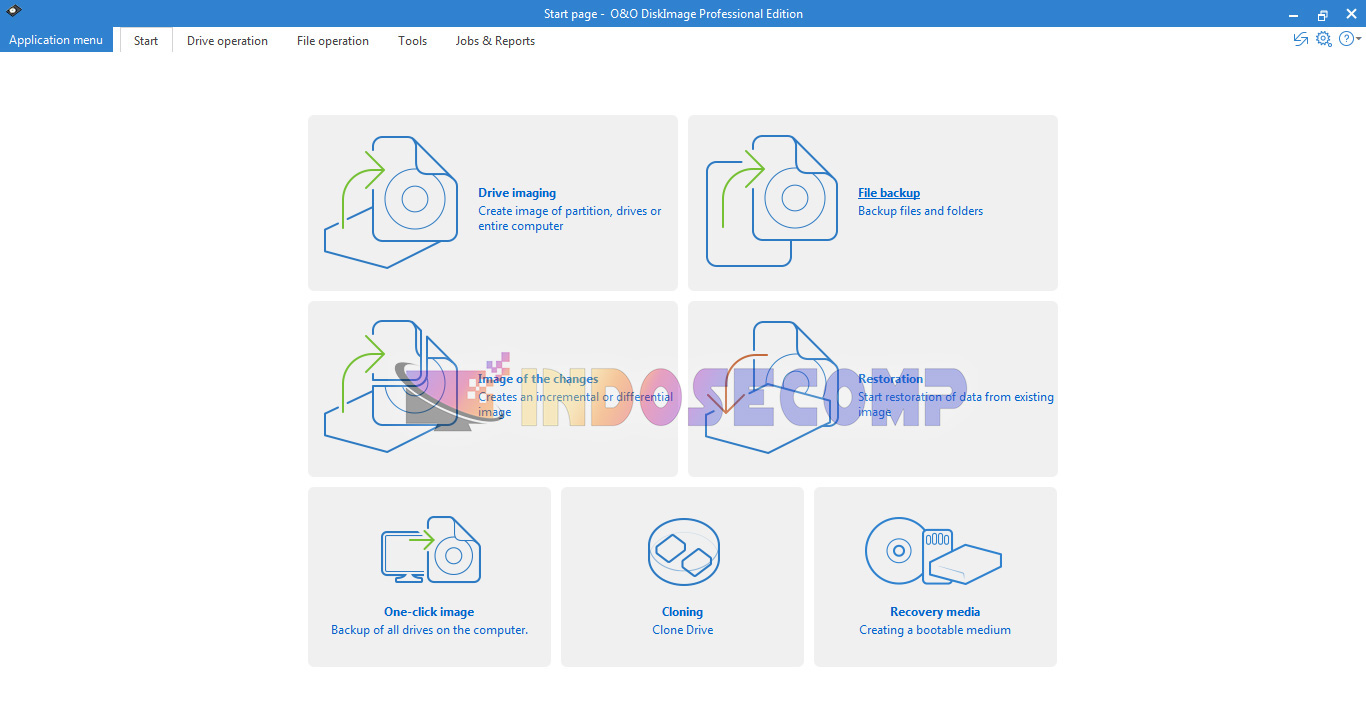Click the File backup document icon

coord(772,202)
